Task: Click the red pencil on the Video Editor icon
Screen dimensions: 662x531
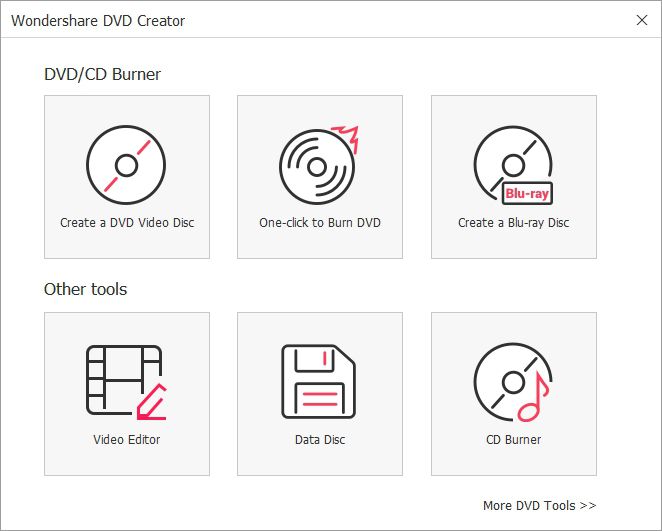Action: [150, 400]
